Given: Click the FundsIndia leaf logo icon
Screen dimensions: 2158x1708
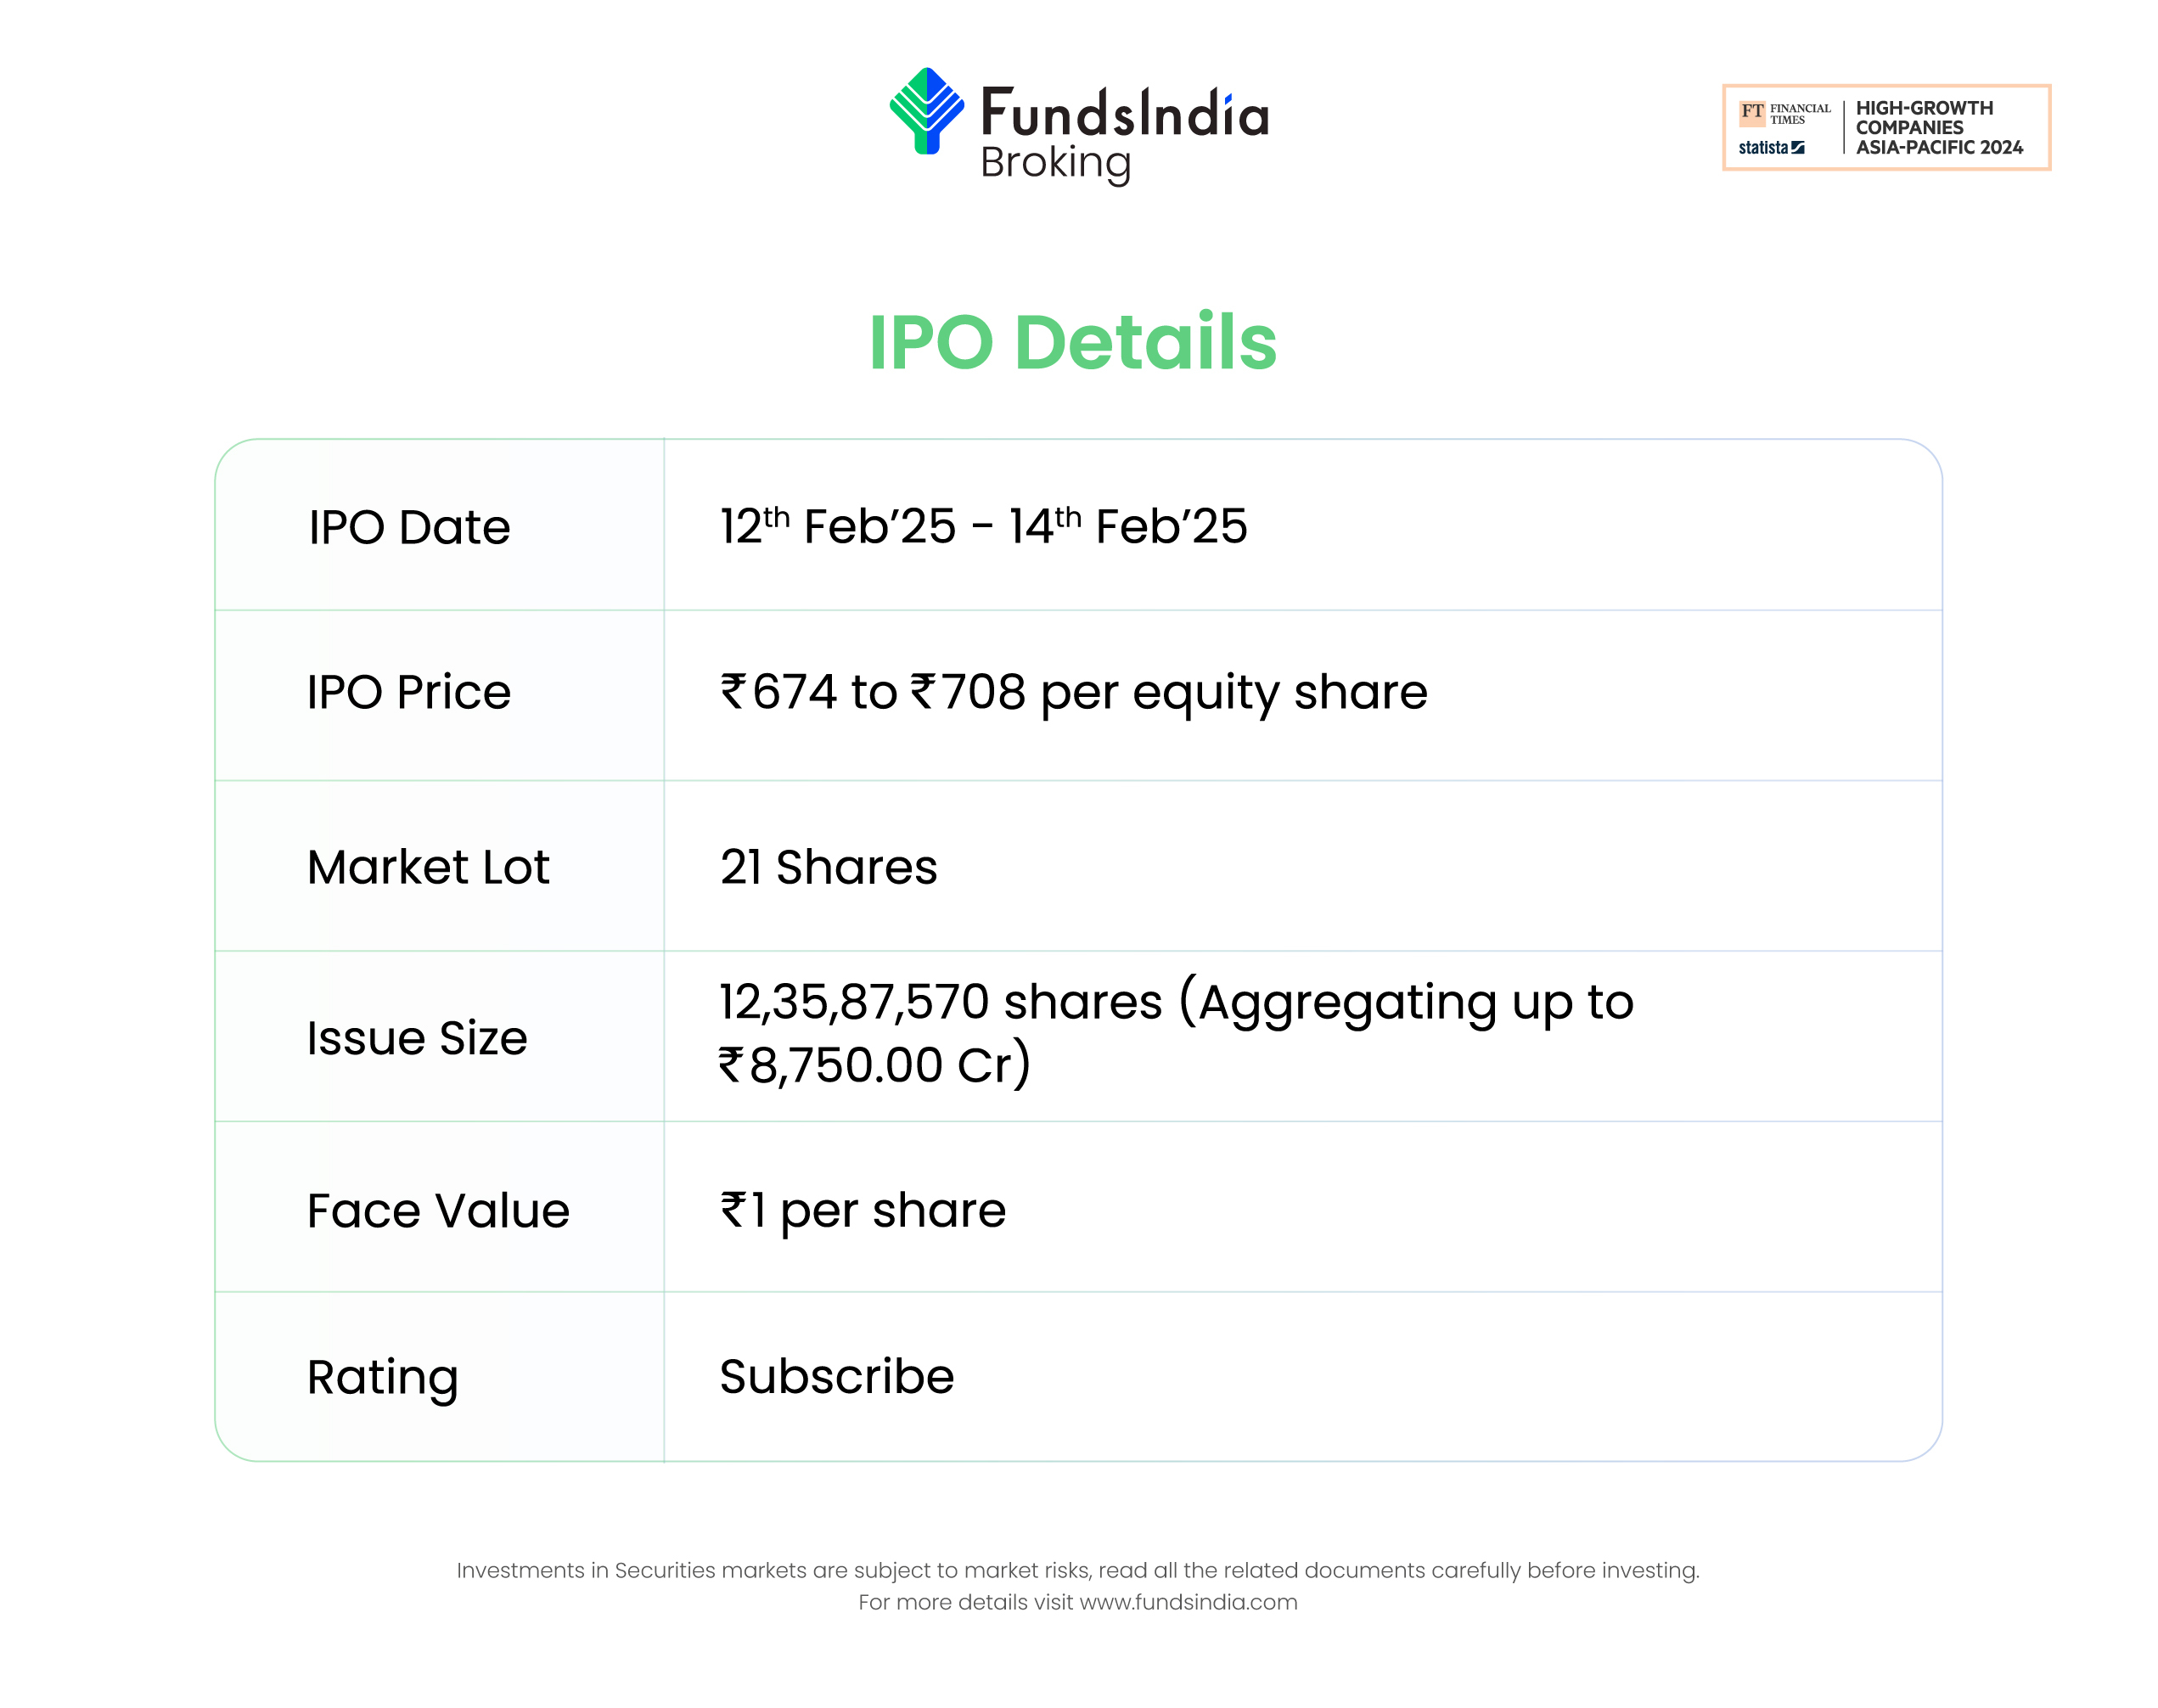Looking at the screenshot, I should [x=926, y=111].
